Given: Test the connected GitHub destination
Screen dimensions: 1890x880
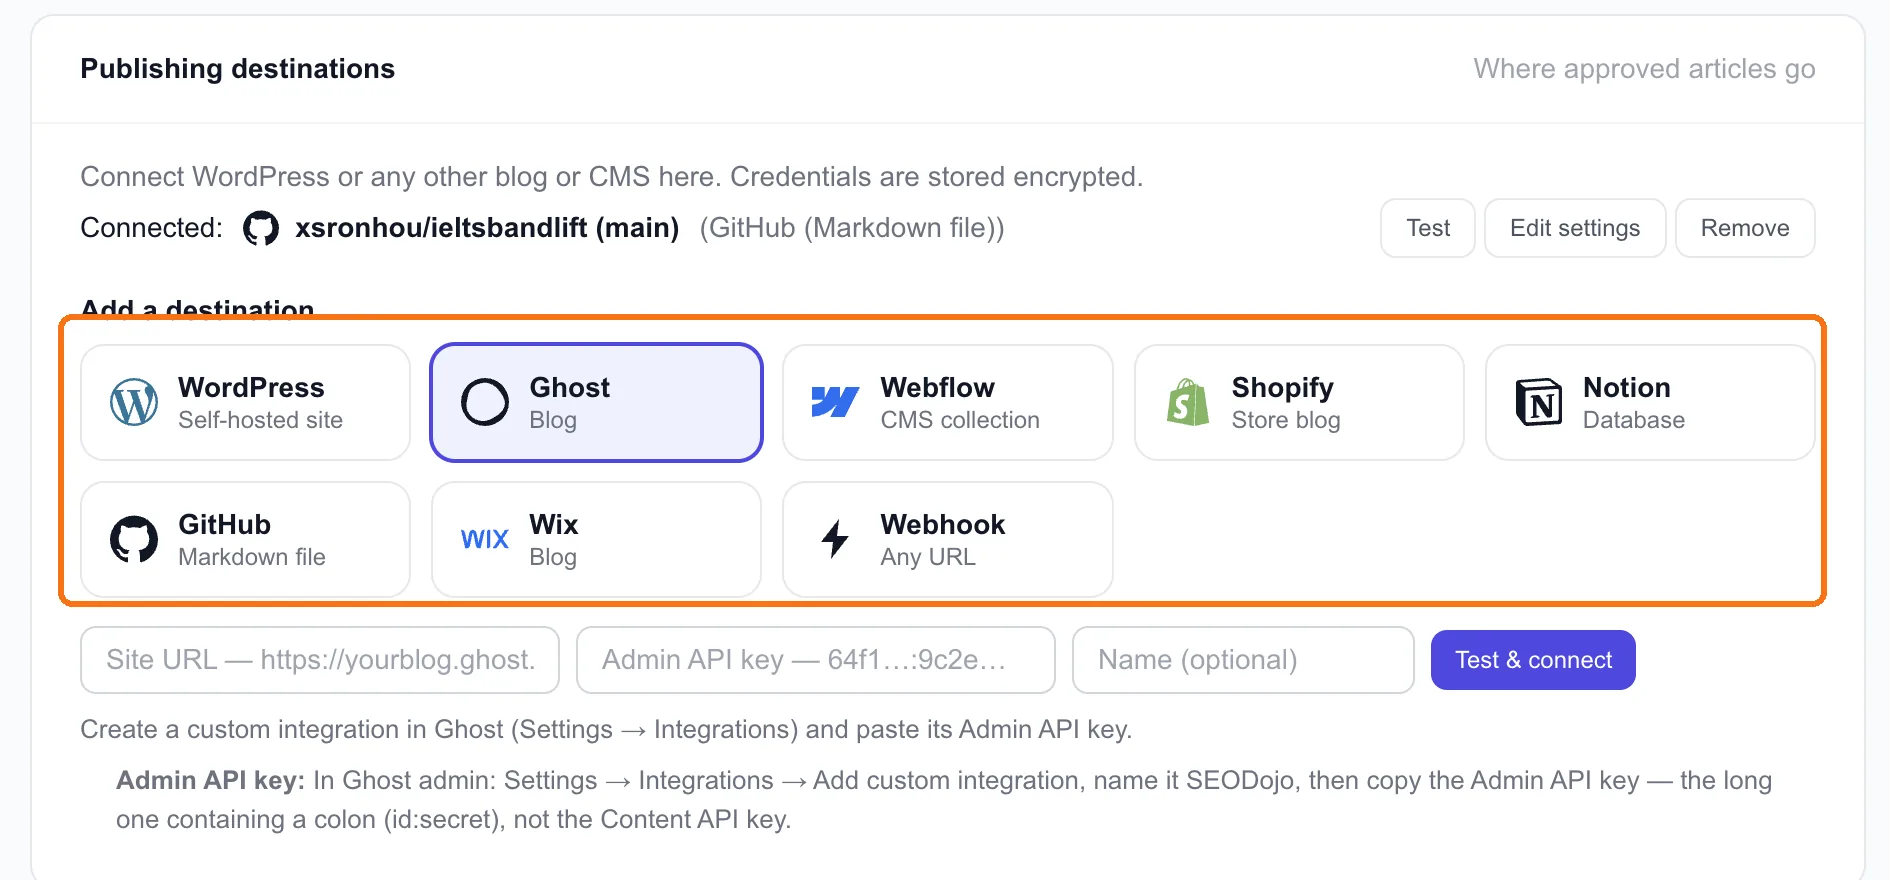Looking at the screenshot, I should click(1428, 228).
